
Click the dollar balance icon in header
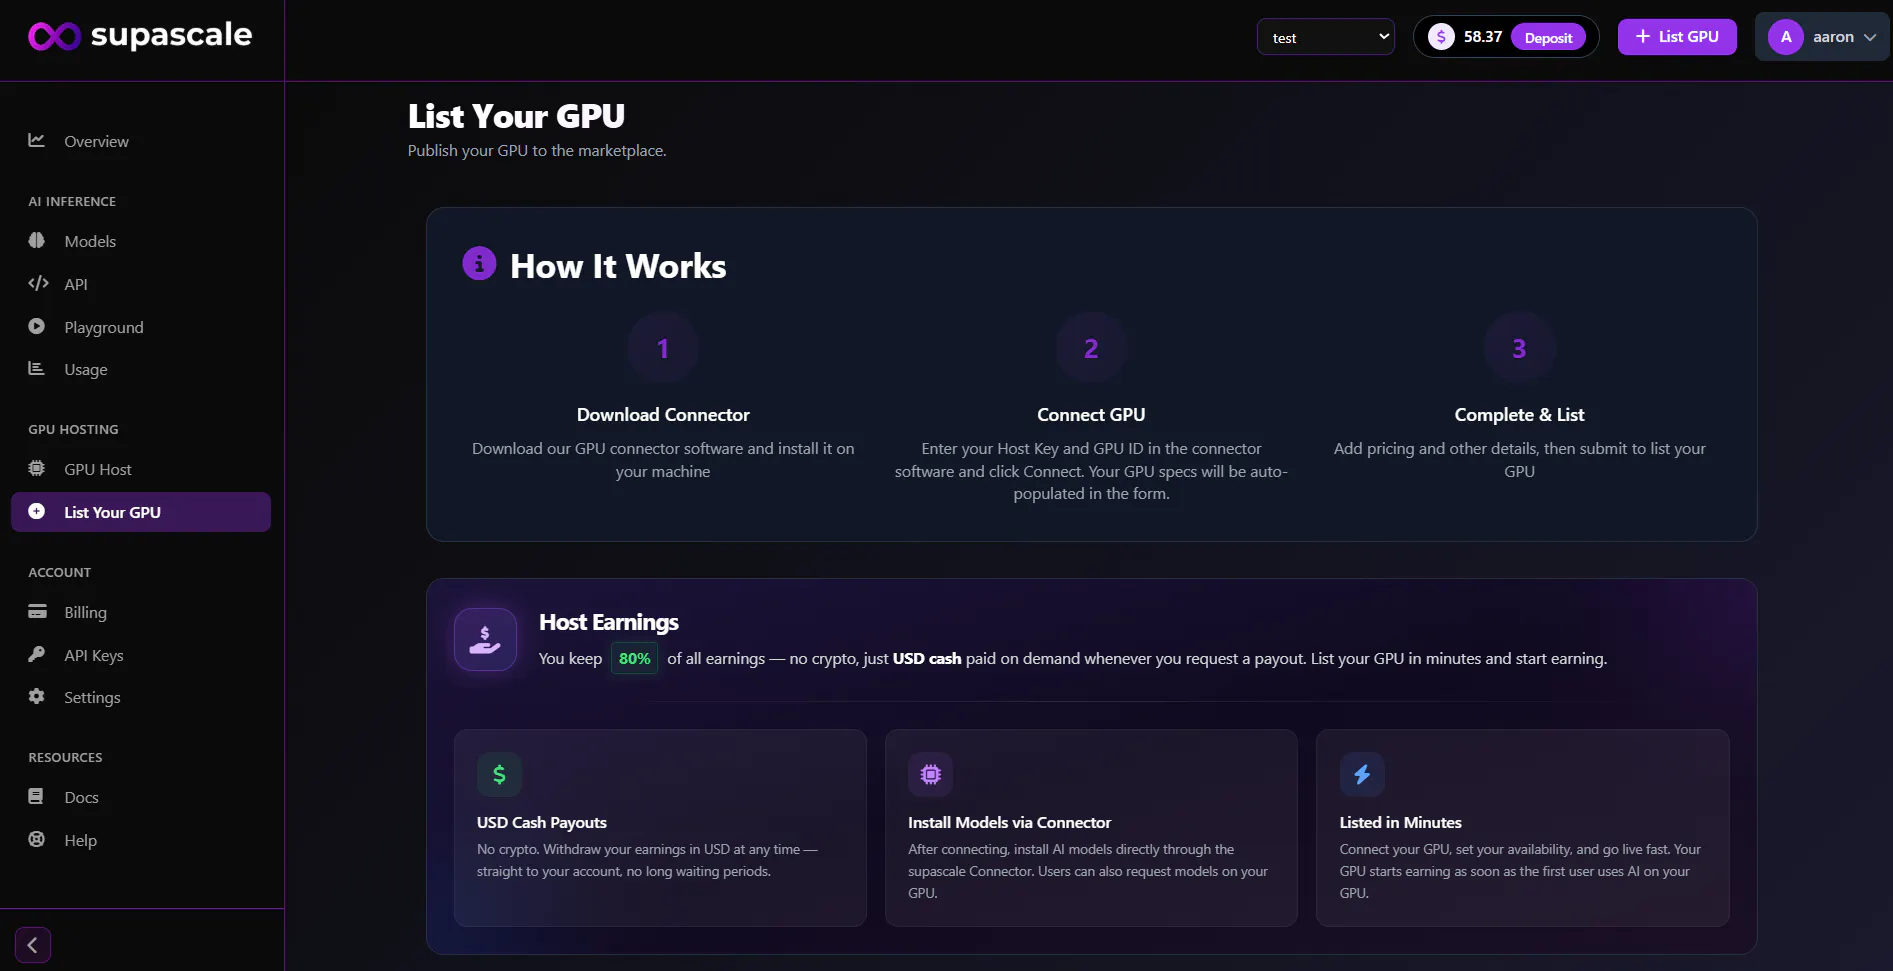tap(1441, 37)
